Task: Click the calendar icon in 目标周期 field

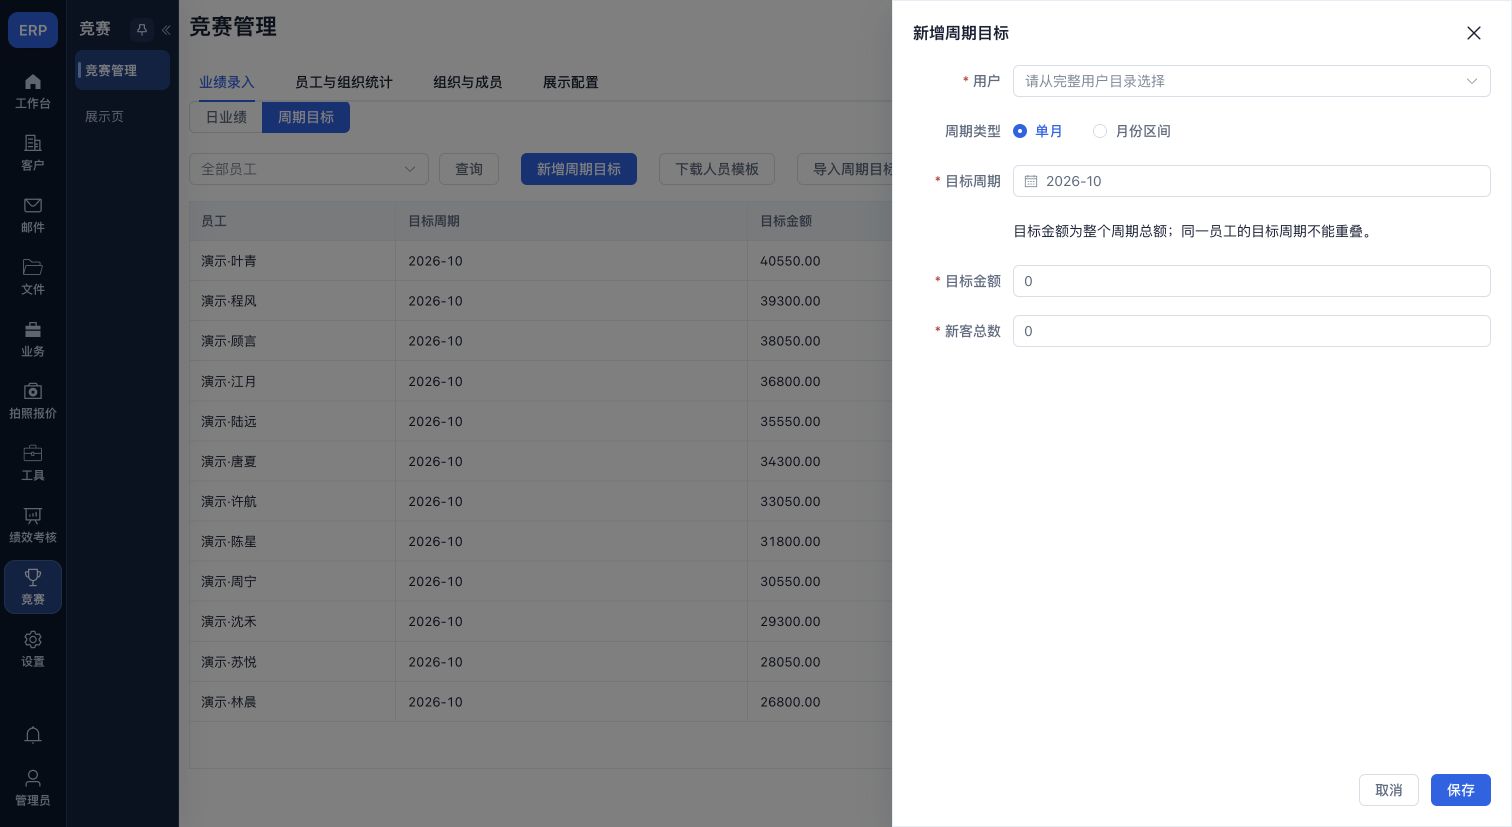Action: pyautogui.click(x=1031, y=181)
